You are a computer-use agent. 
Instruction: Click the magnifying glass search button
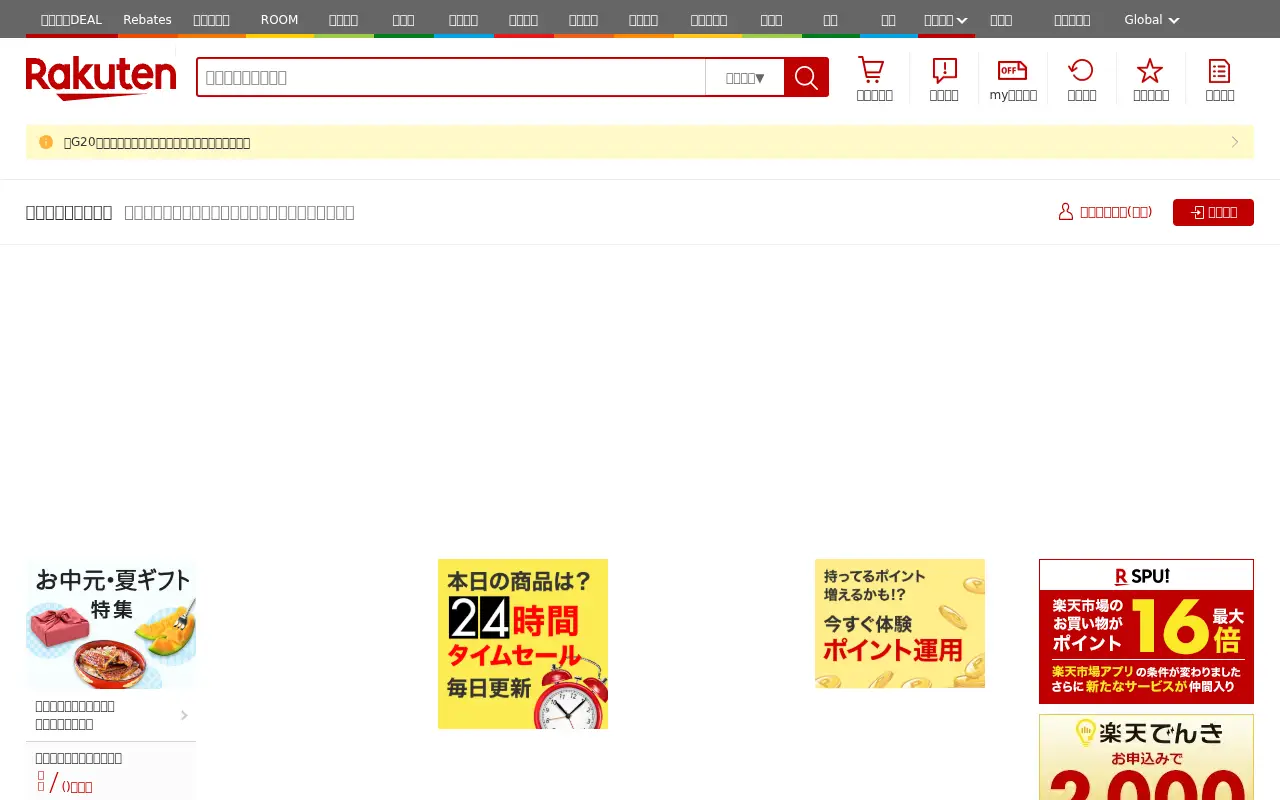tap(806, 77)
